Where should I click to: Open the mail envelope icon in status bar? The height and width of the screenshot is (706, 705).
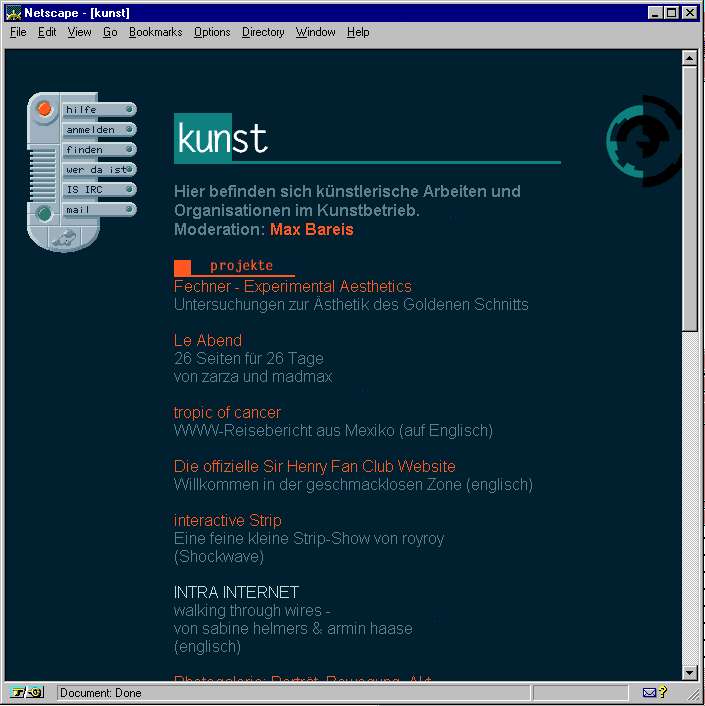(x=650, y=692)
